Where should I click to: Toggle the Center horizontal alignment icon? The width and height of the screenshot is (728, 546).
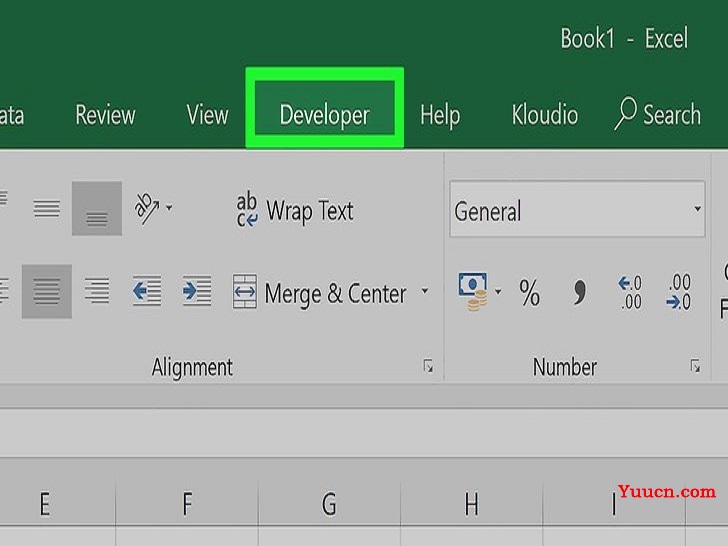point(46,292)
